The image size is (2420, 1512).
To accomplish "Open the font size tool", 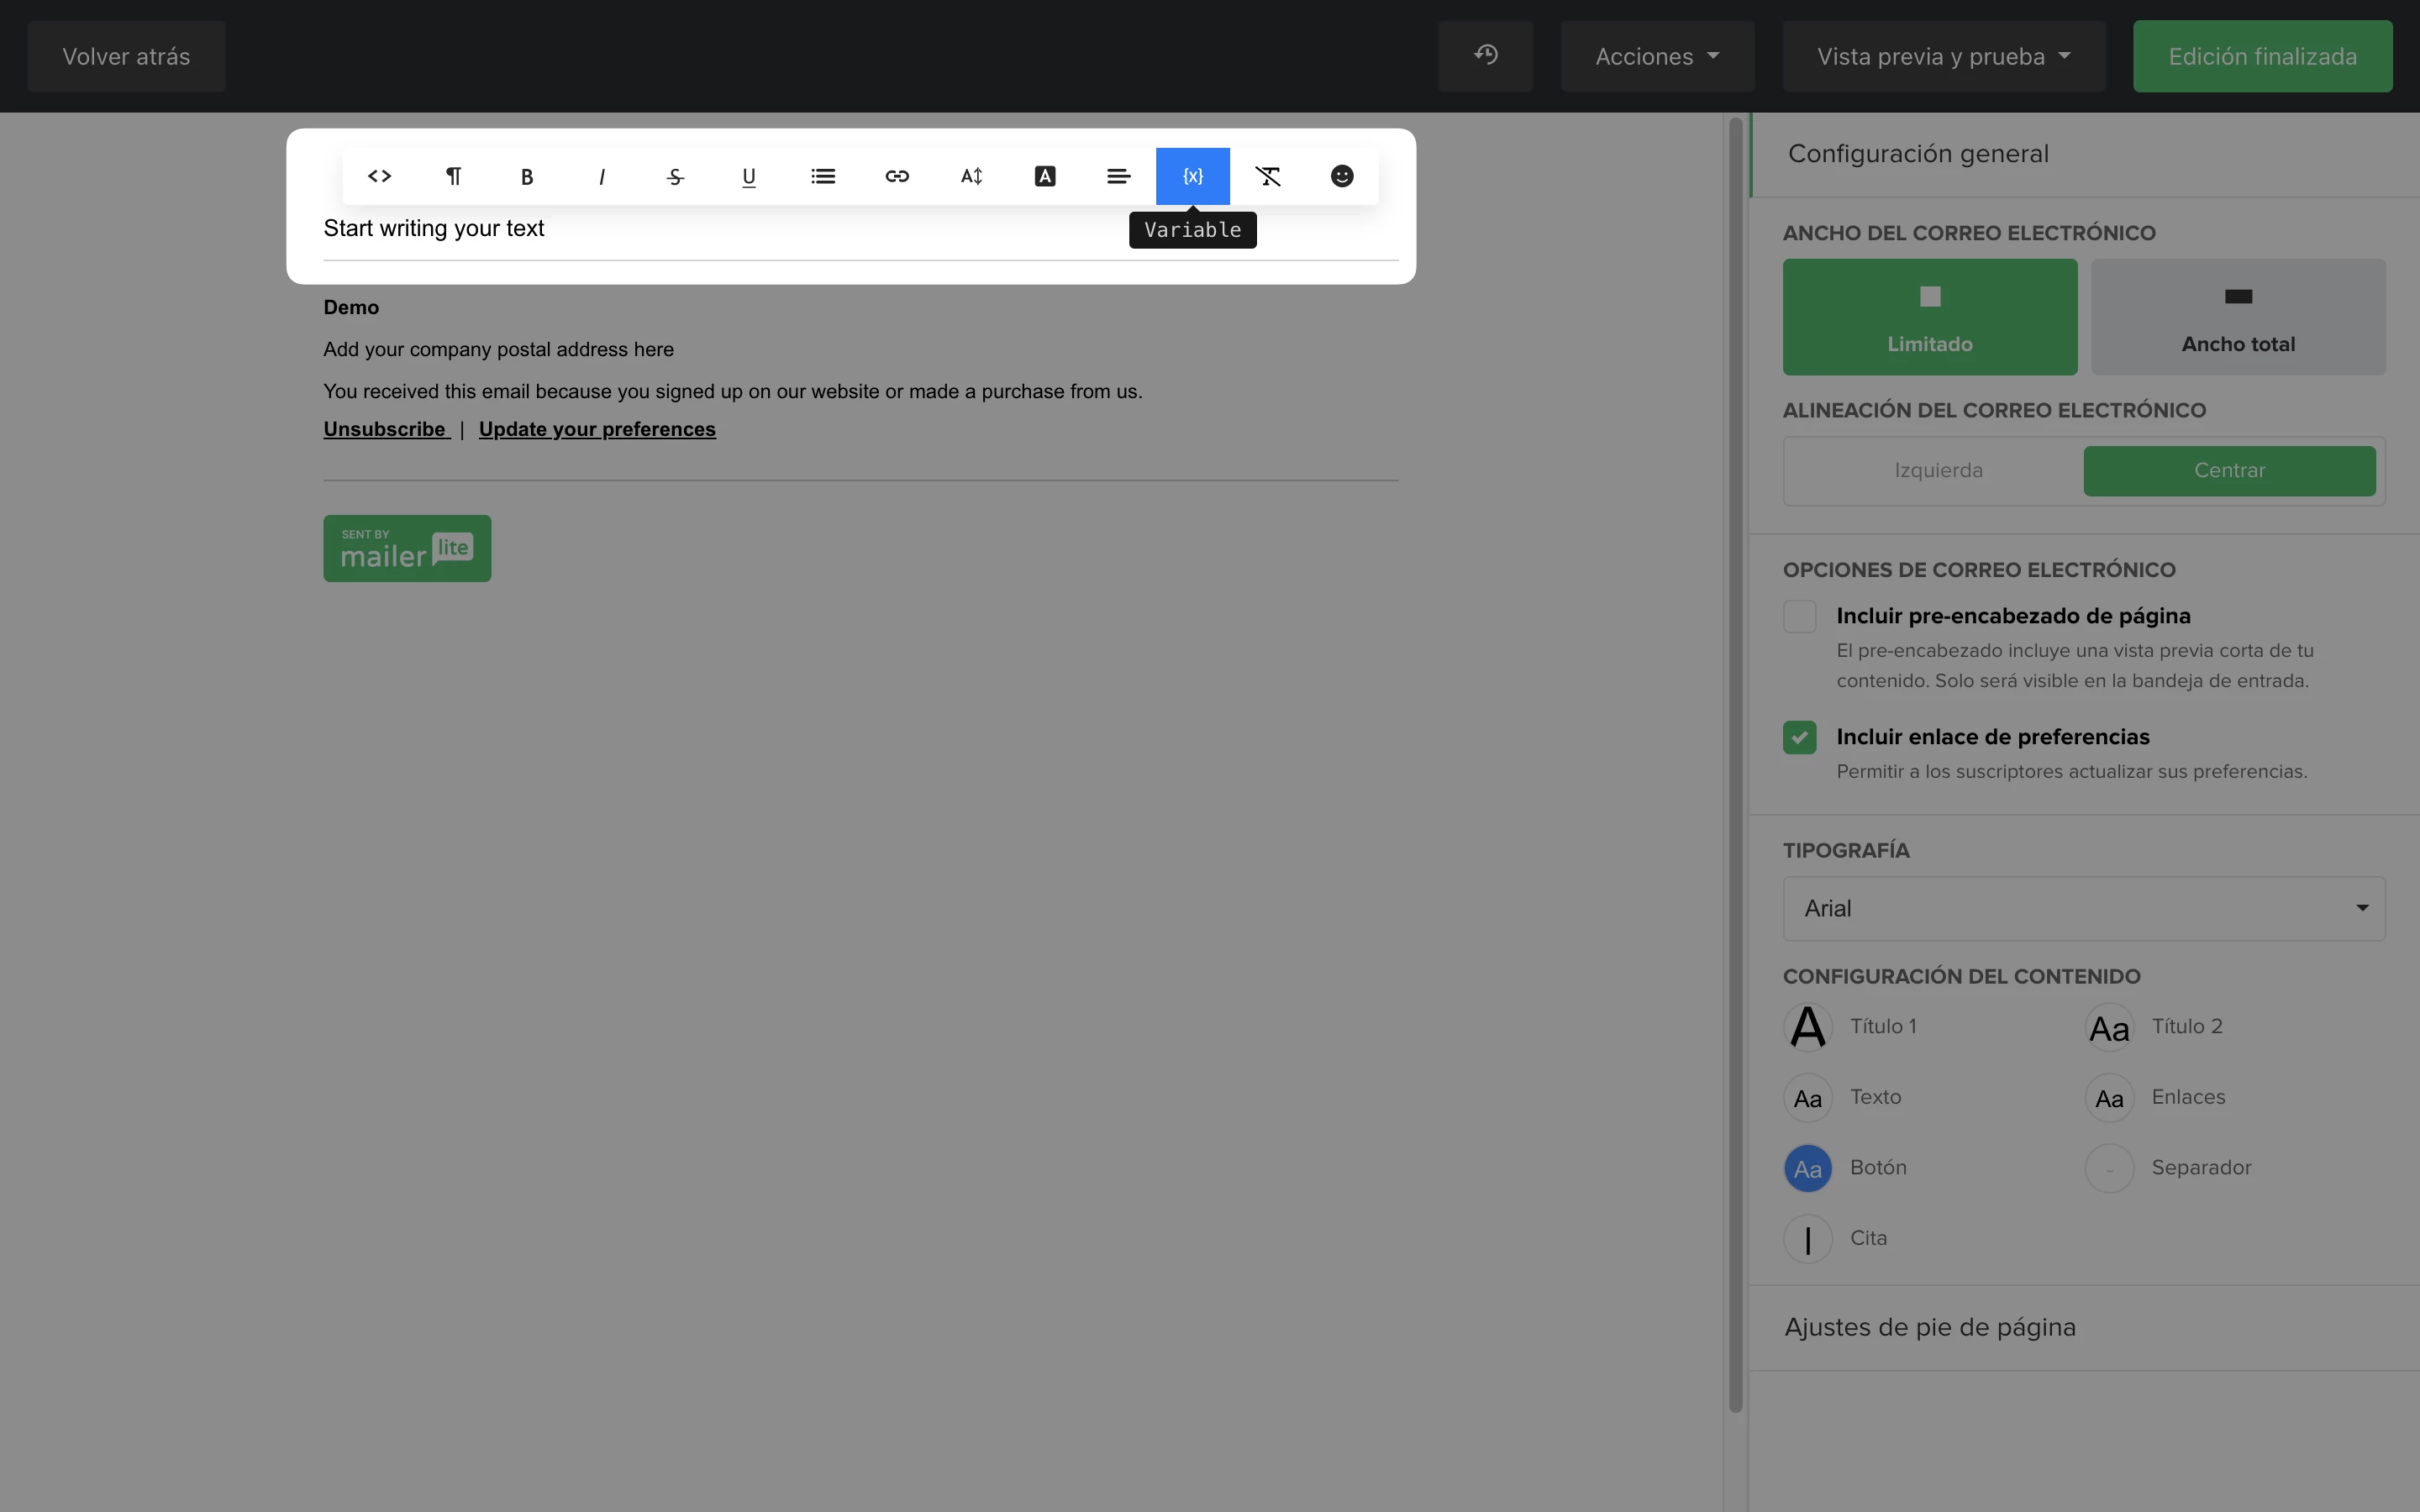I will tap(971, 176).
